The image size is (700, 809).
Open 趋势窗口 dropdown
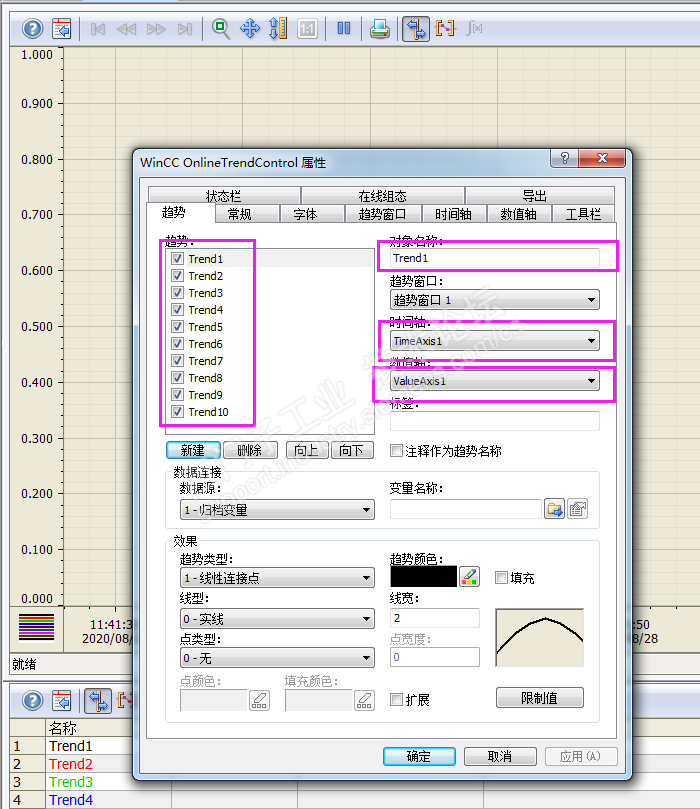pos(495,300)
